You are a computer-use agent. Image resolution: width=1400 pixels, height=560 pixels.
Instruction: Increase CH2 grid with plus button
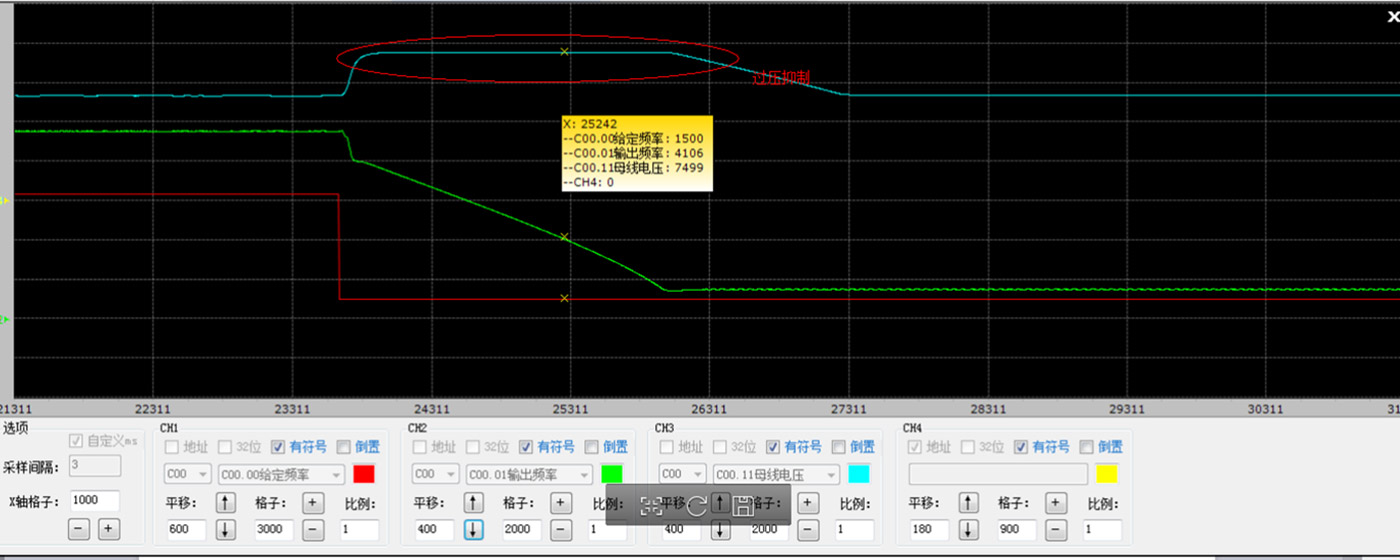click(x=561, y=503)
